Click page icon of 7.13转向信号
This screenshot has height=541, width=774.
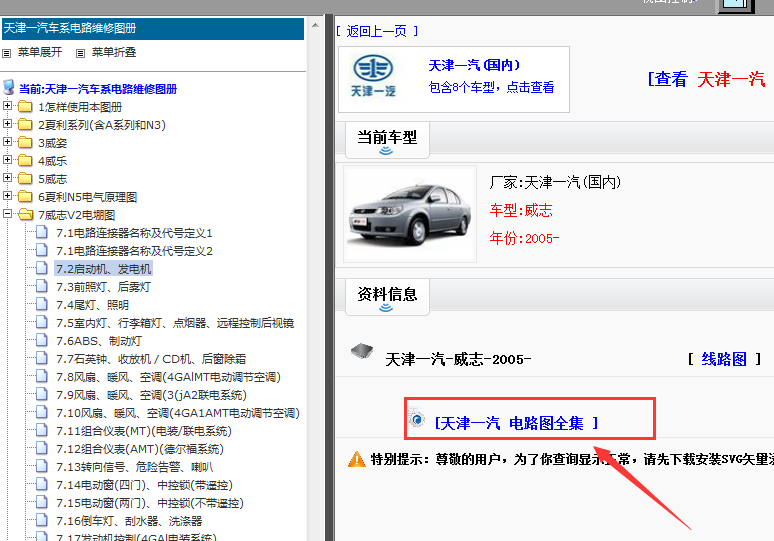[42, 466]
